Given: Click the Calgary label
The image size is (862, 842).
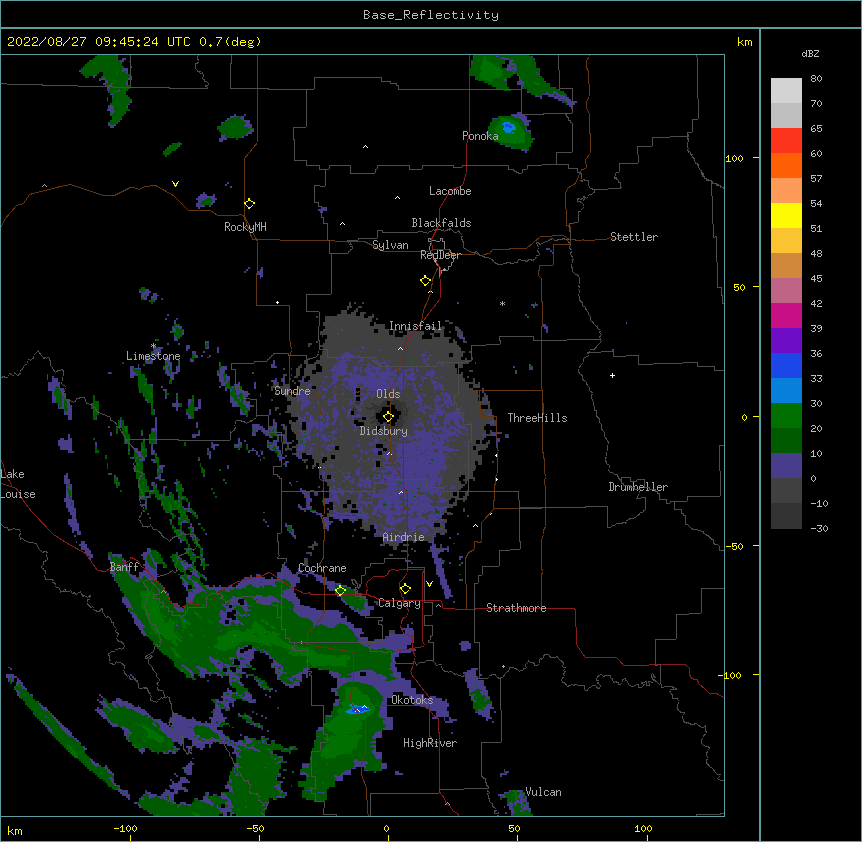Looking at the screenshot, I should (399, 603).
